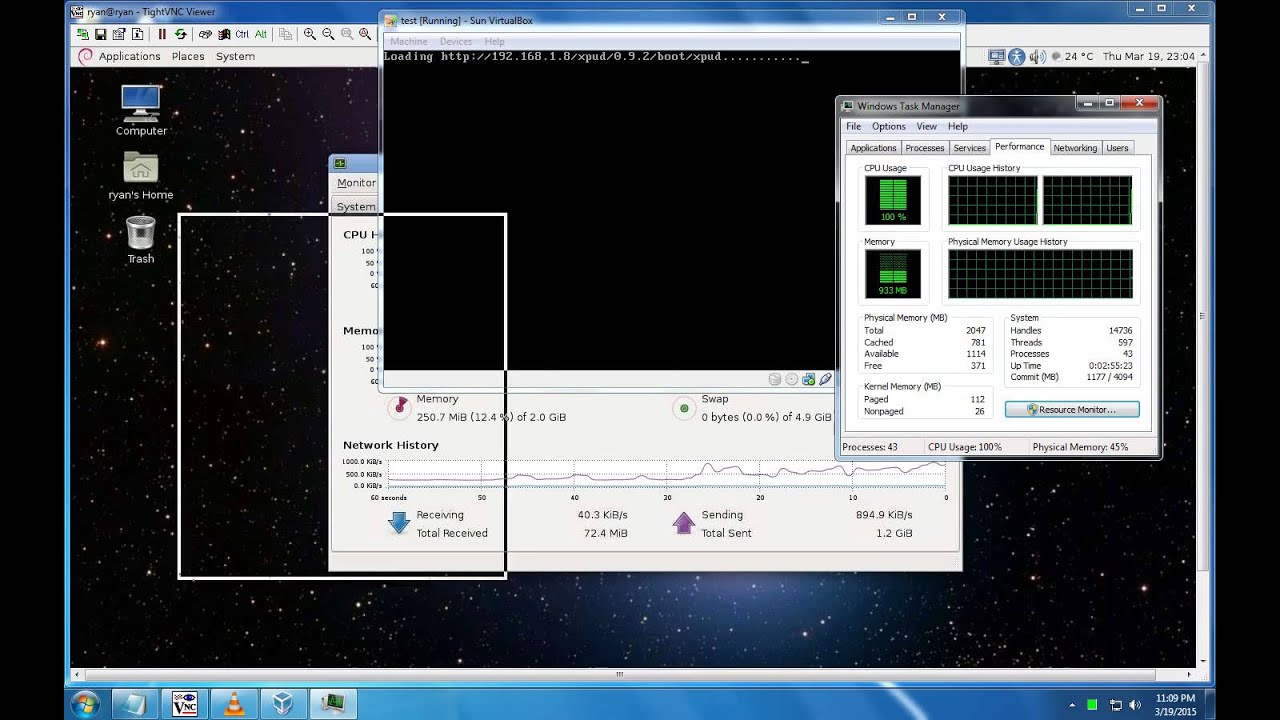
Task: Send Ctrl+Alt+Del via TightVNC toolbar
Action: pos(205,34)
